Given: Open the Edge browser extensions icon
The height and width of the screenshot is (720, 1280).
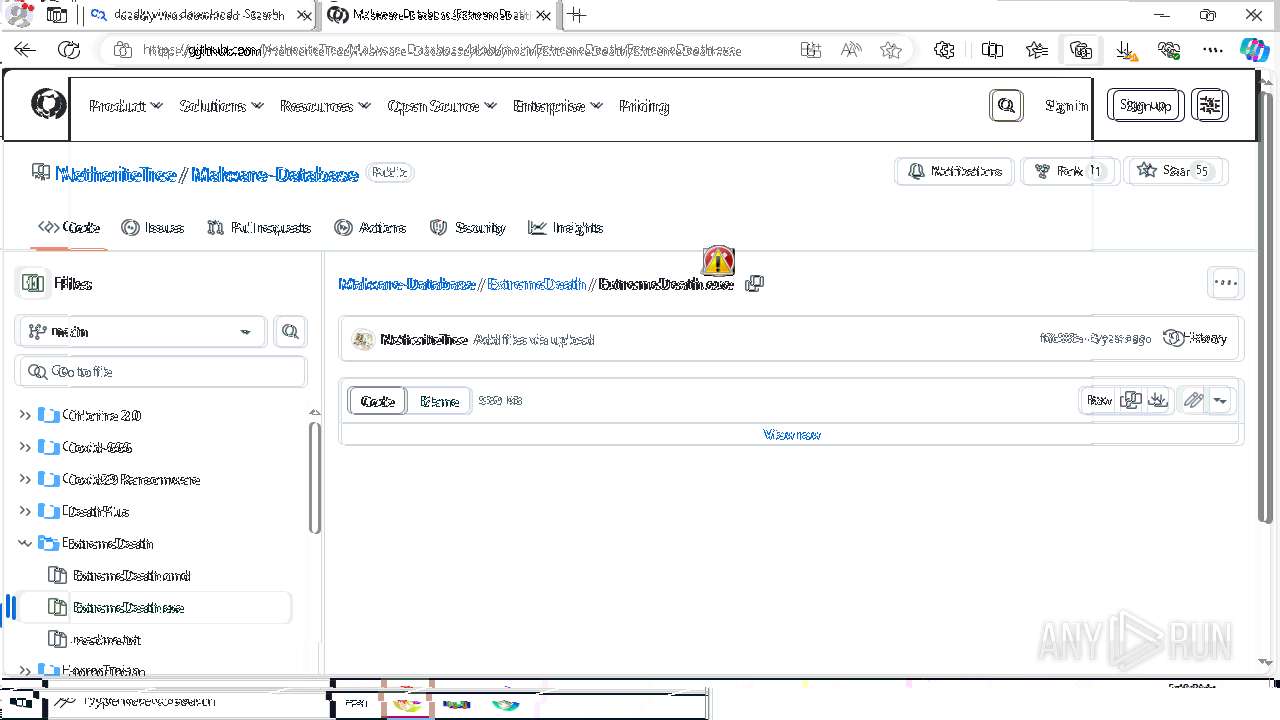Looking at the screenshot, I should point(944,49).
